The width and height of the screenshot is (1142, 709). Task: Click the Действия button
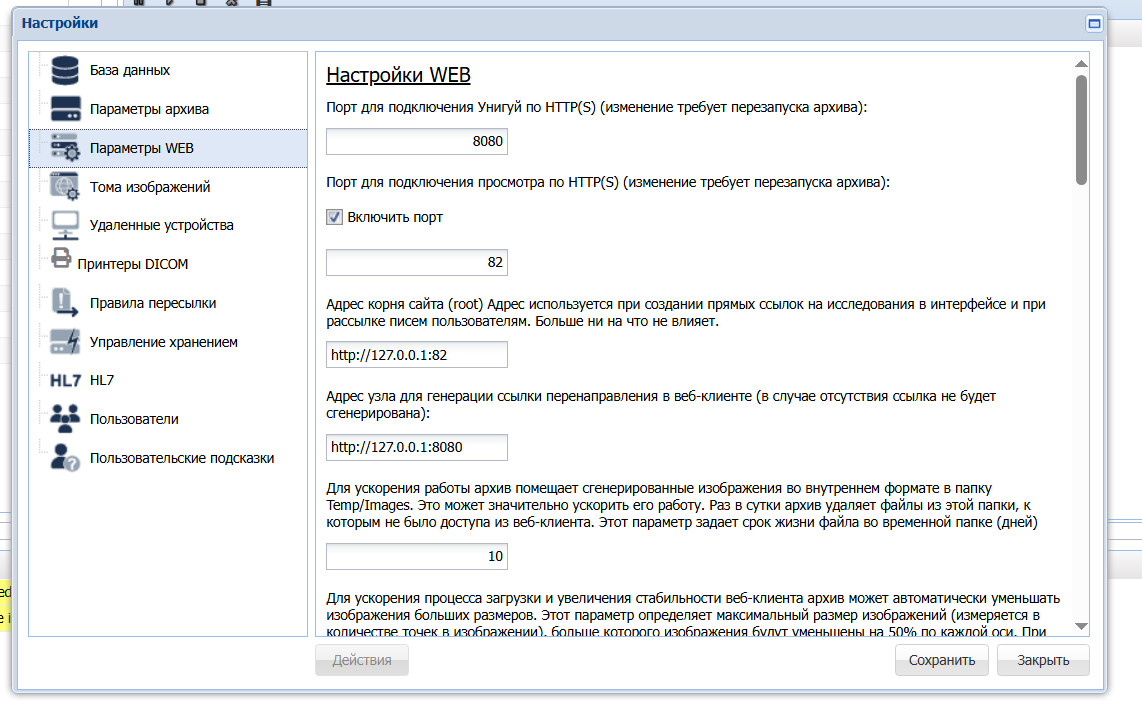[362, 660]
